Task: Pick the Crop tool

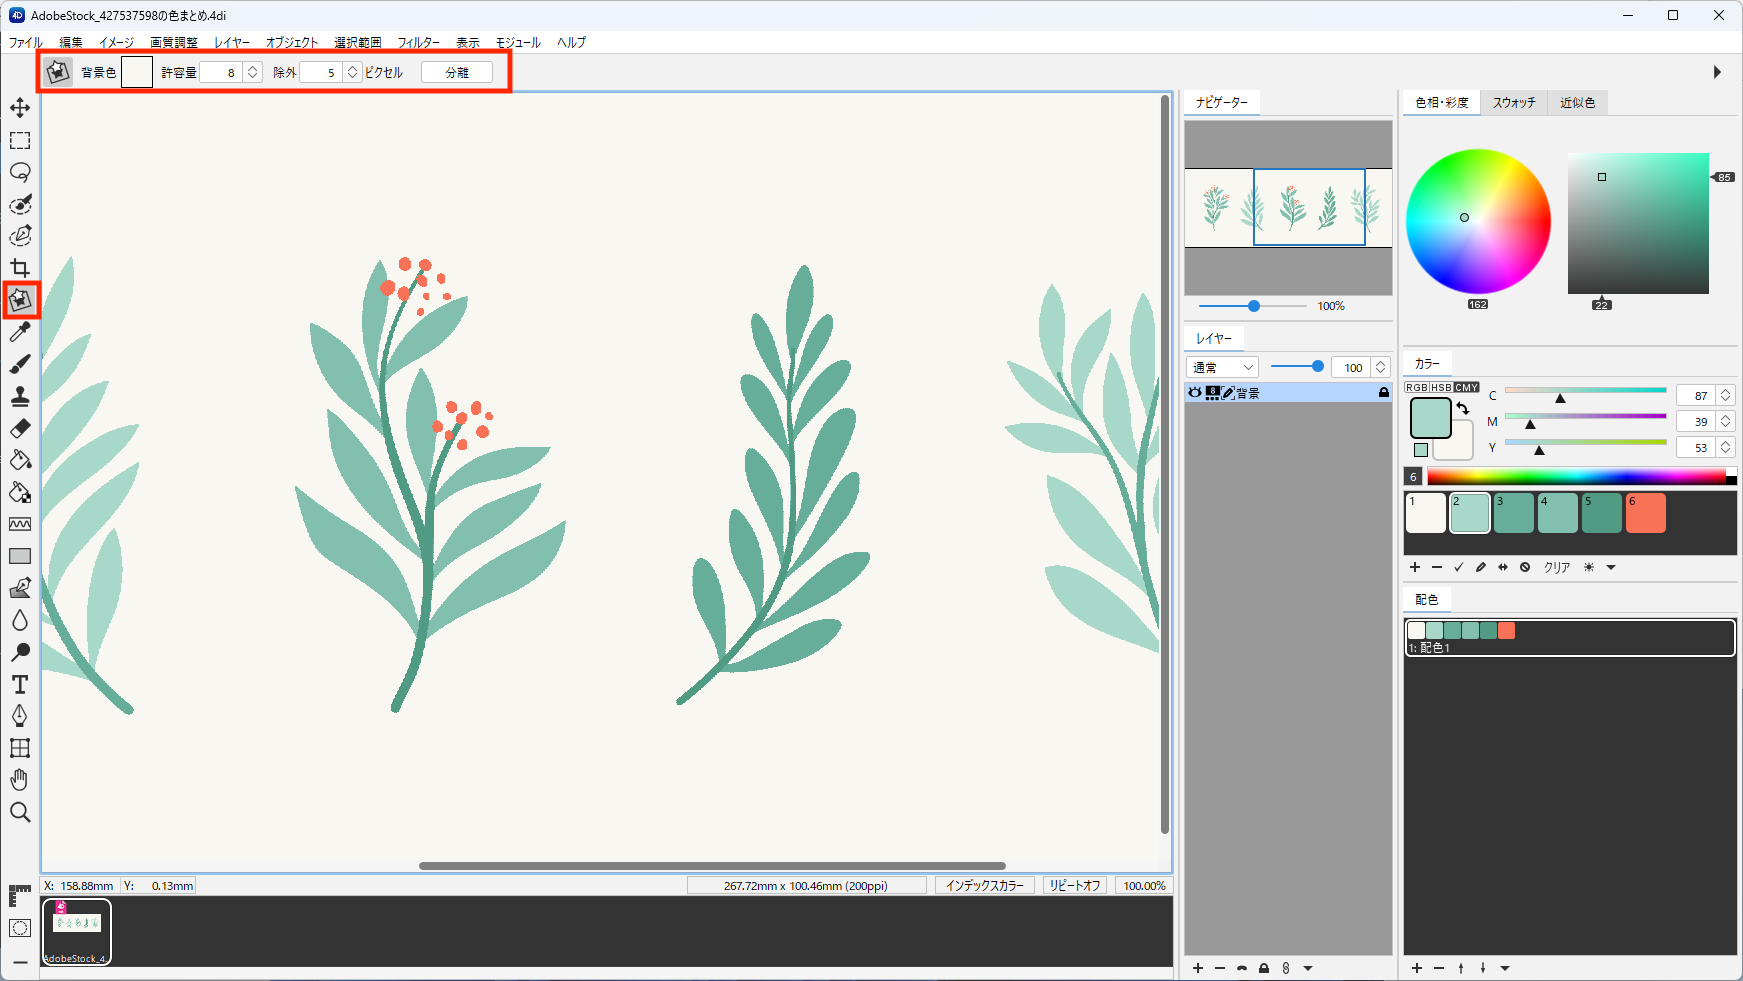Action: [20, 268]
